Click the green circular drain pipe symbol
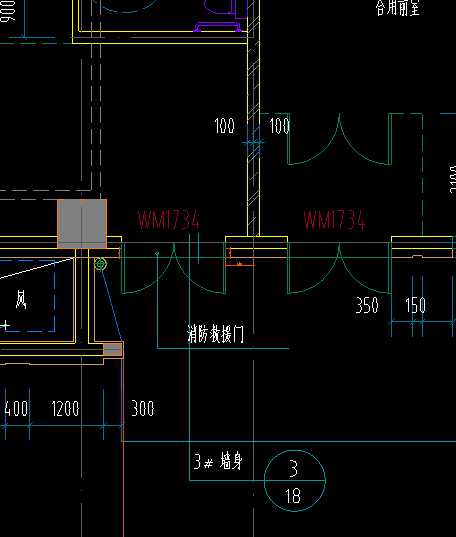The width and height of the screenshot is (456, 537). click(101, 264)
